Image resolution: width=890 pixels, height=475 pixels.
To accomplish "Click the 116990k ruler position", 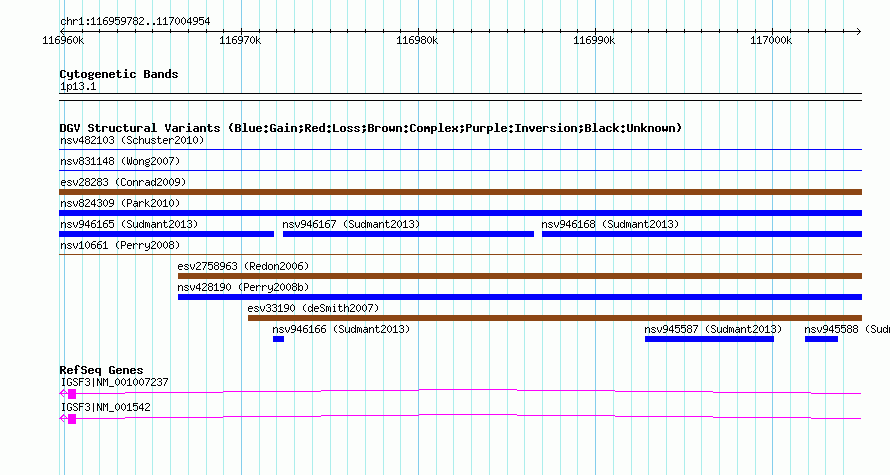I will click(594, 40).
